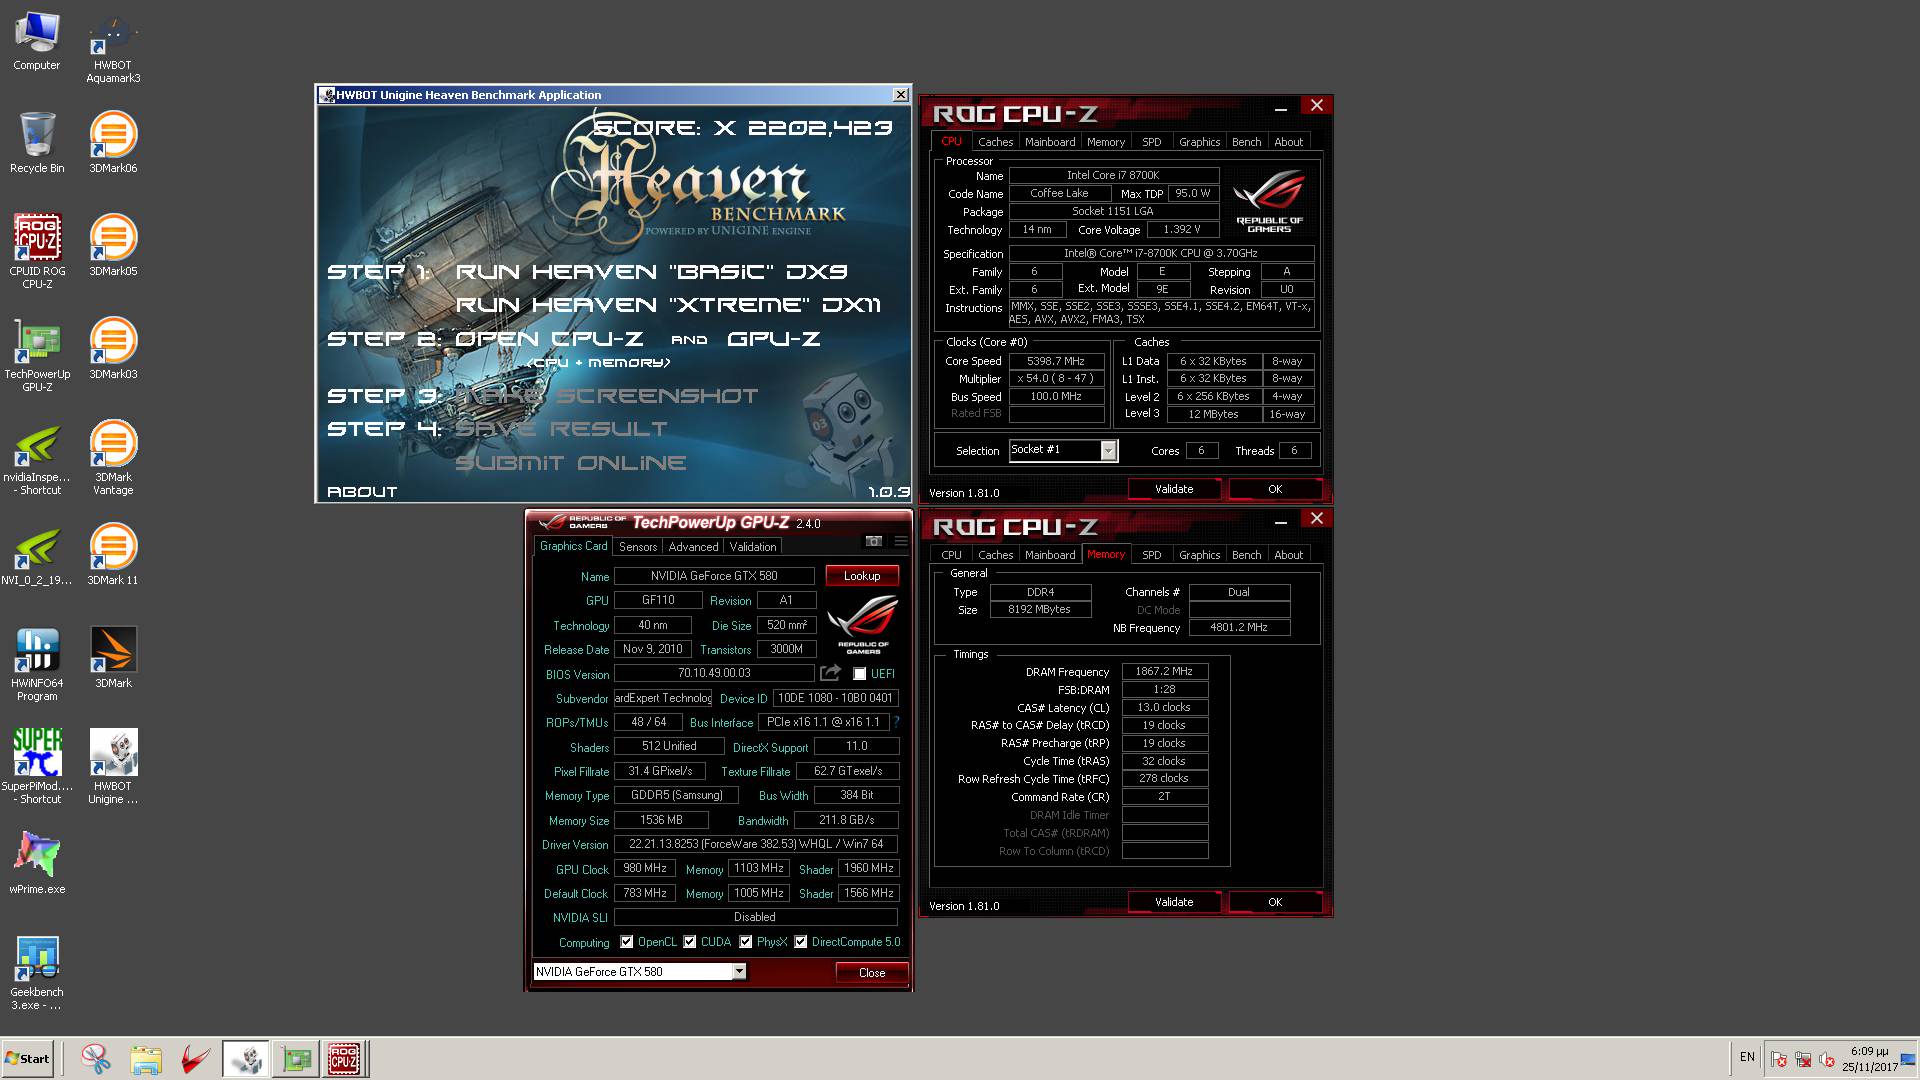Viewport: 1920px width, 1080px height.
Task: Open the SPD tab in lower CPU-Z
Action: (x=1152, y=555)
